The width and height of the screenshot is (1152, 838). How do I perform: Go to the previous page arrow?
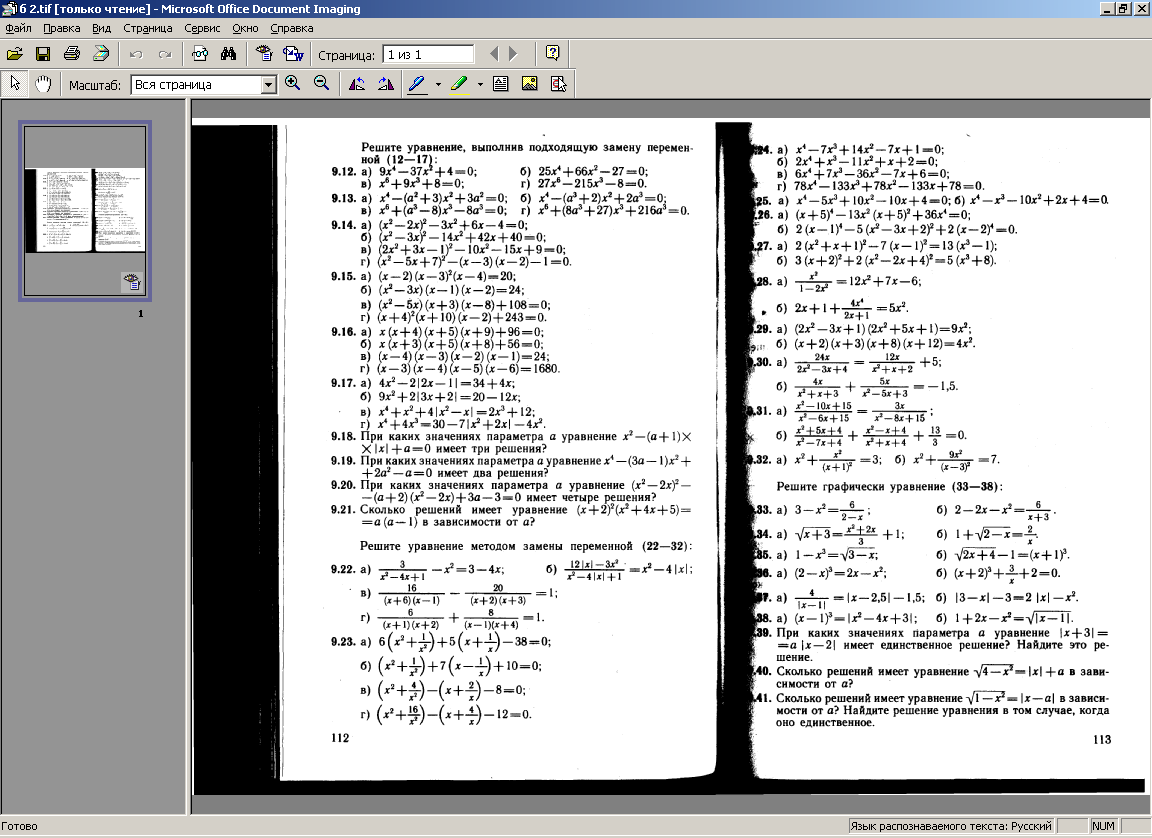click(494, 54)
